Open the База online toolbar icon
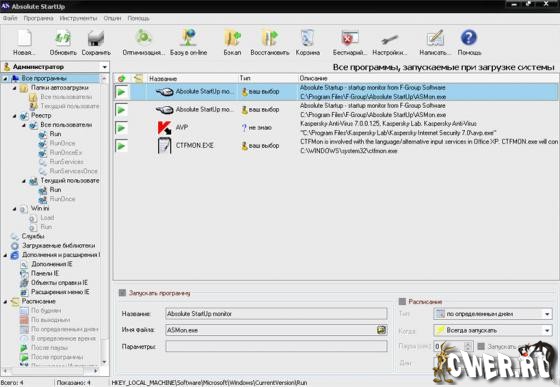 click(189, 38)
